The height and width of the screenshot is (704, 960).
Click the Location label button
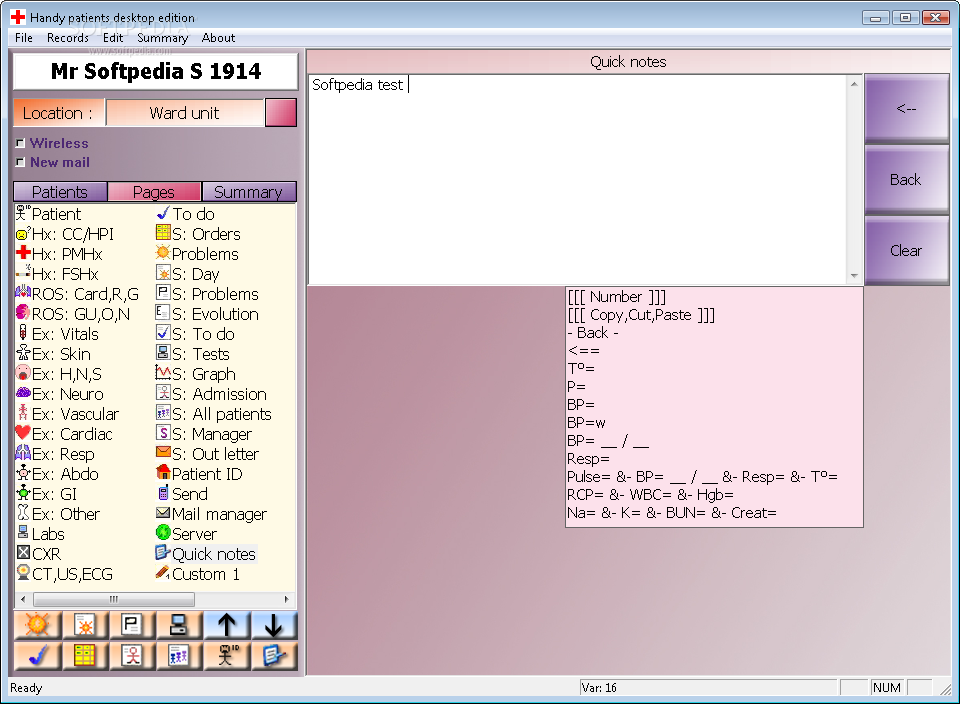[x=58, y=113]
